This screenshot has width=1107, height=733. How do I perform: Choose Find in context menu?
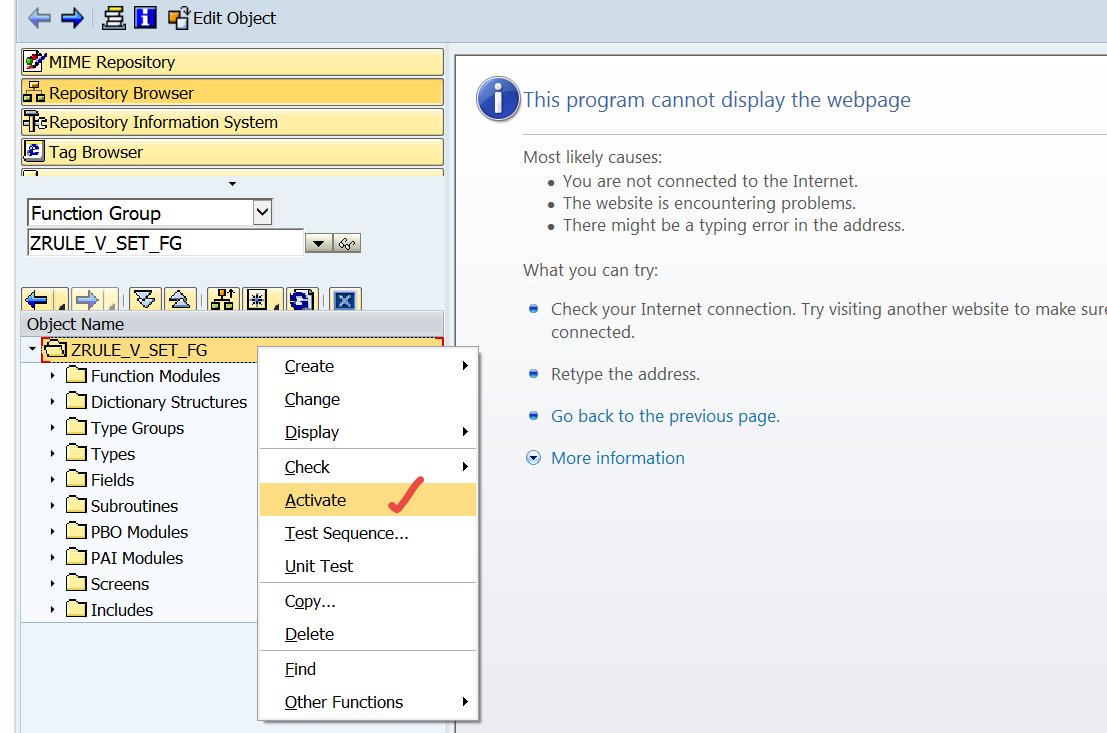pos(368,669)
